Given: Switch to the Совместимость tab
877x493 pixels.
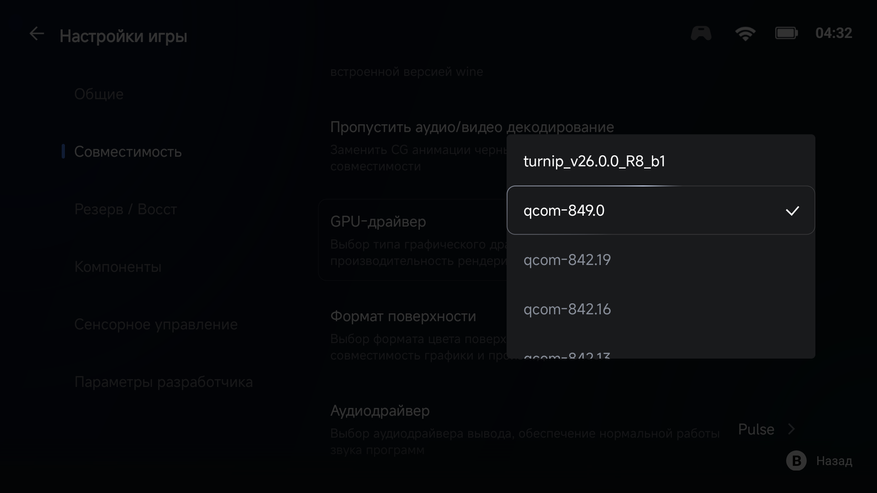Looking at the screenshot, I should tap(128, 152).
